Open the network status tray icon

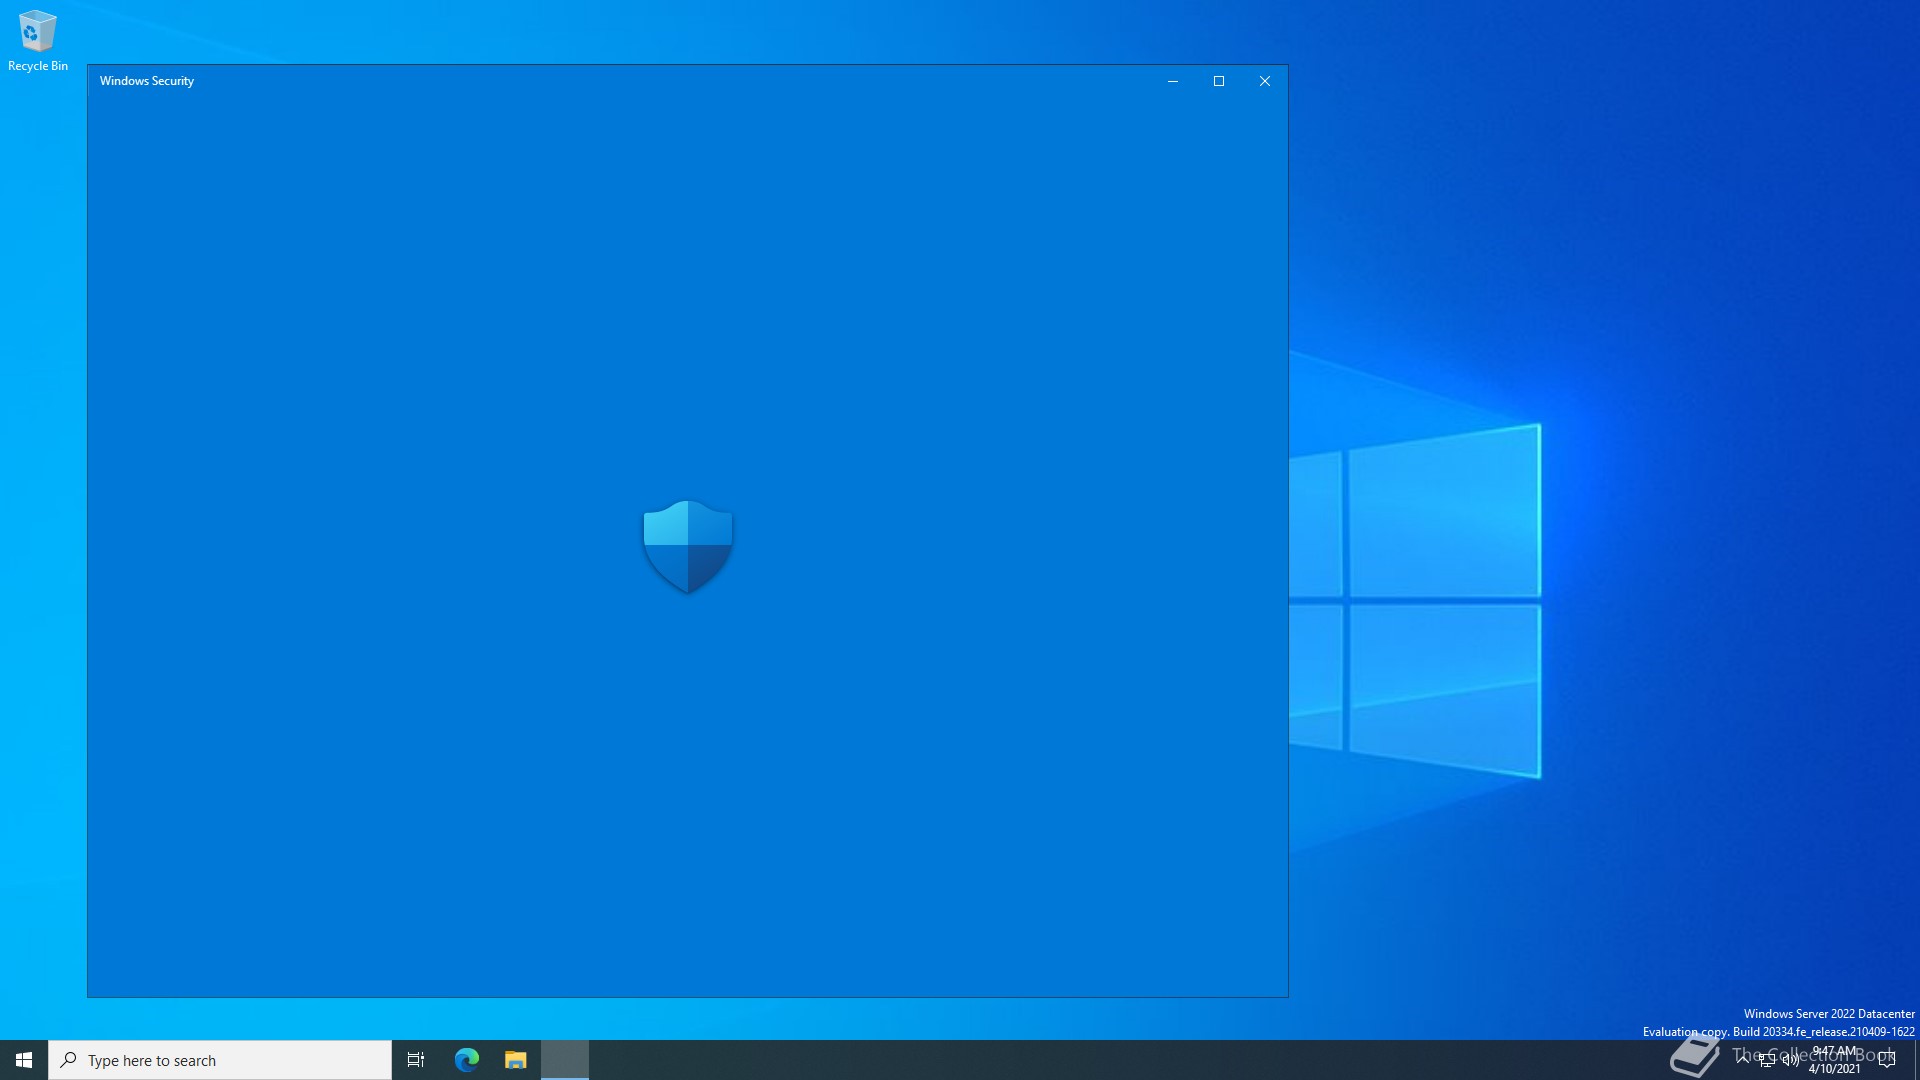click(x=1767, y=1060)
